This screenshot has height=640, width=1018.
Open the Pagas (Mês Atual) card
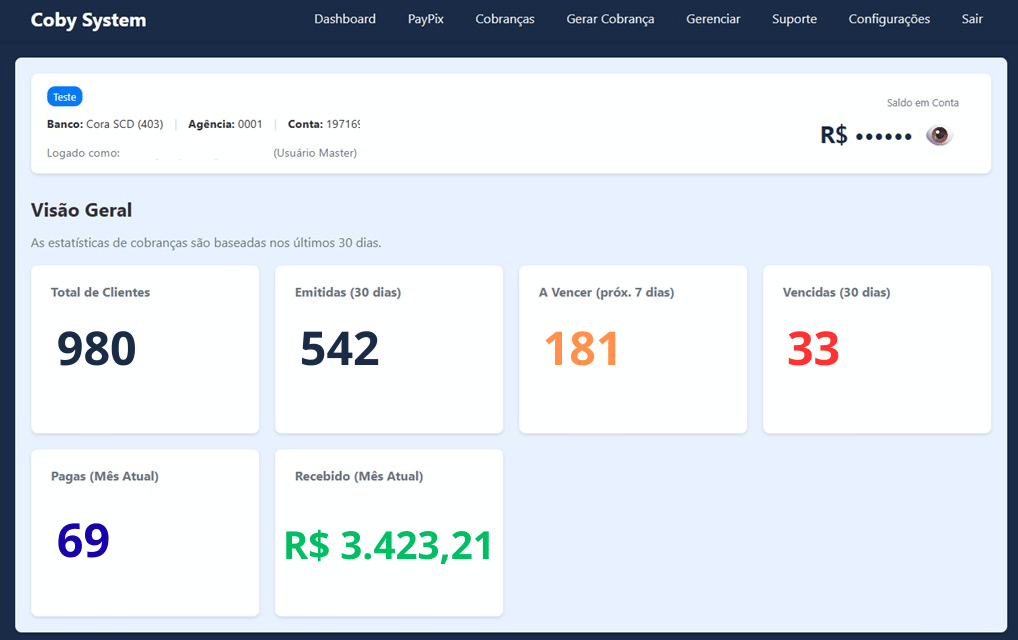click(144, 532)
